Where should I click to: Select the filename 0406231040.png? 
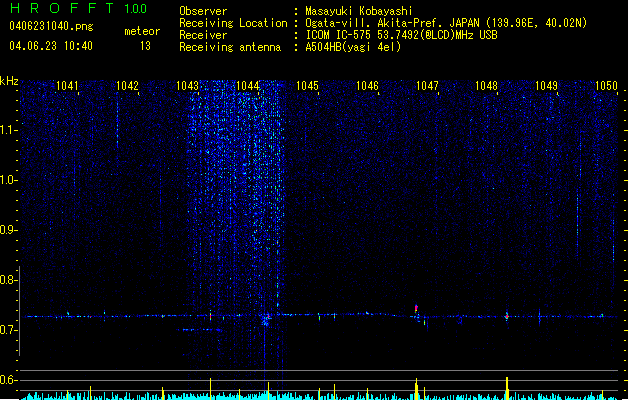click(x=51, y=26)
